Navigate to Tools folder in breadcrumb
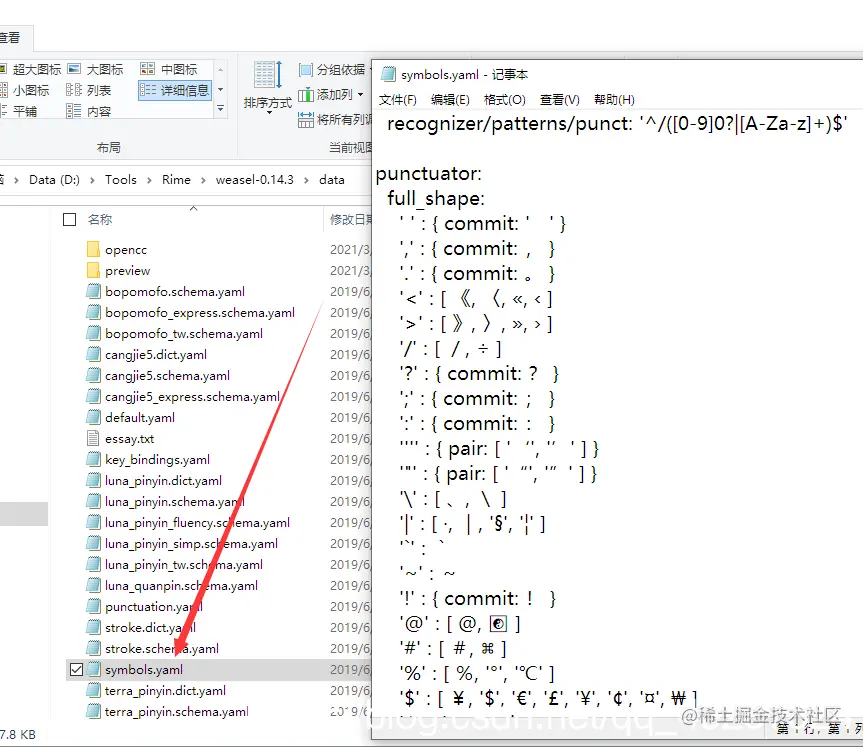This screenshot has width=863, height=747. tap(121, 180)
